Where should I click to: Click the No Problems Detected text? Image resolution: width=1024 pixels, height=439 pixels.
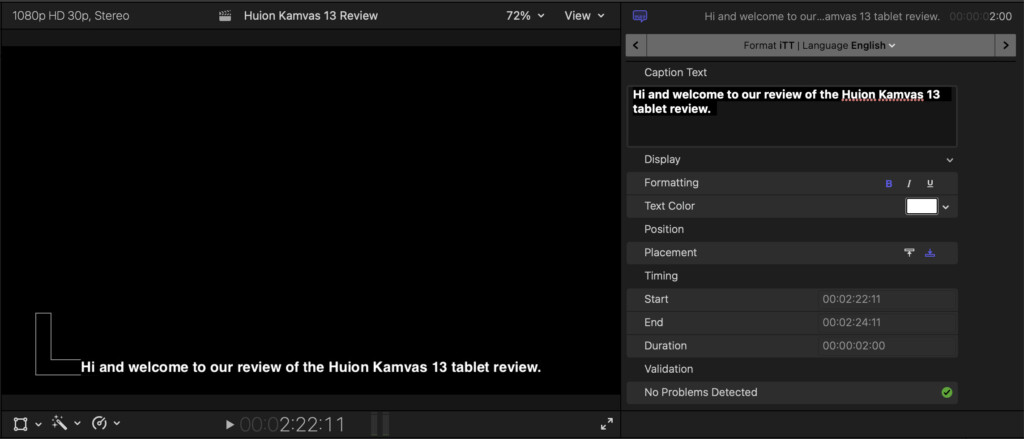701,393
